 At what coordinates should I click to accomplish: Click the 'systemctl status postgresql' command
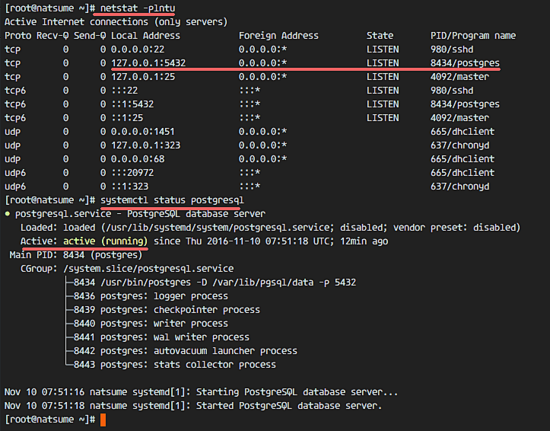[172, 200]
